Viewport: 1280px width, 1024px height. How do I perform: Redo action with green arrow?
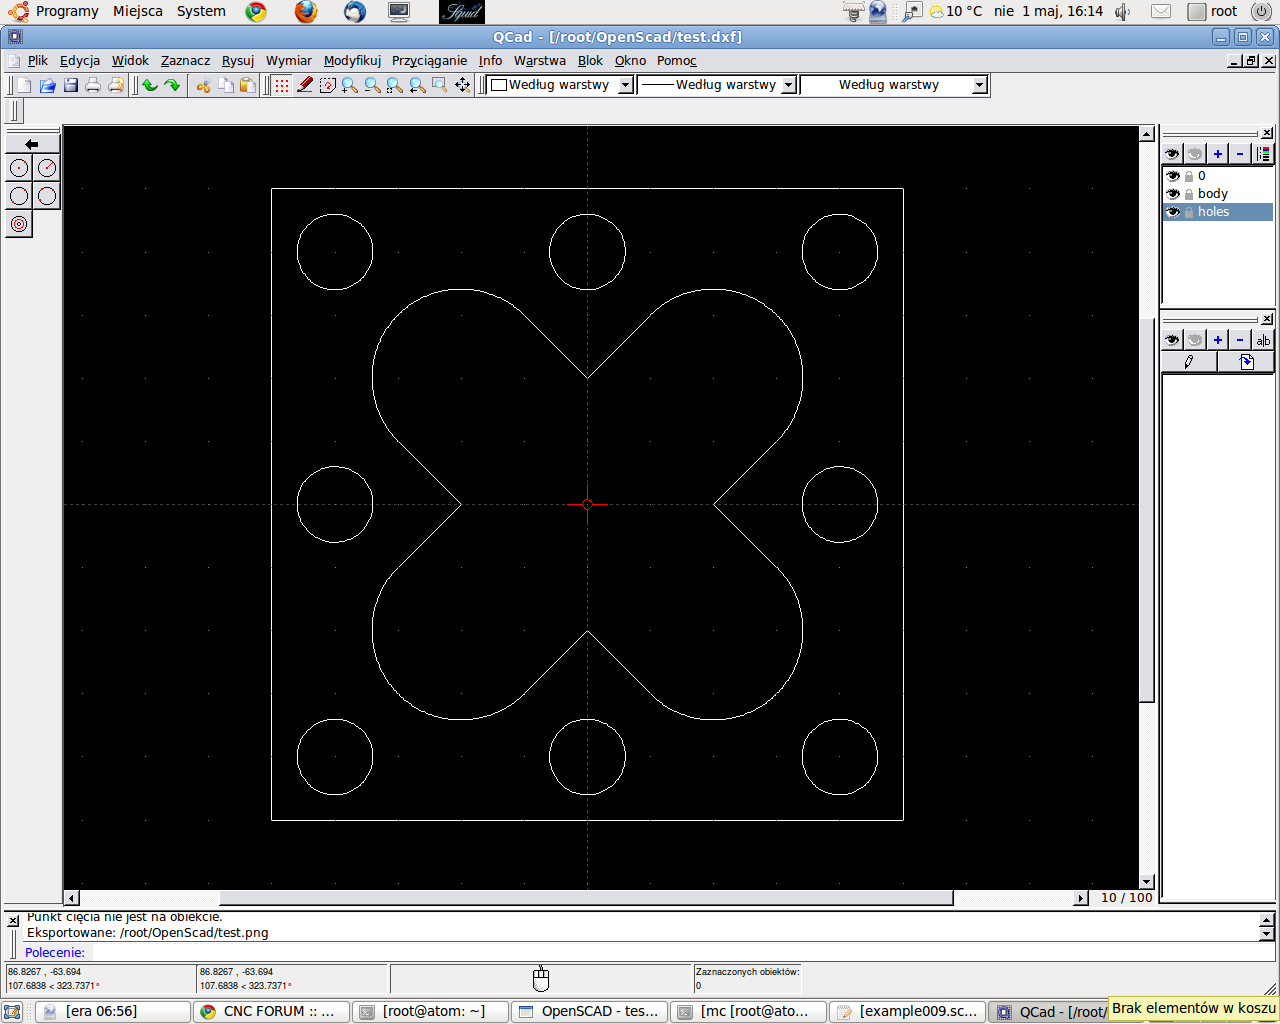pyautogui.click(x=173, y=85)
